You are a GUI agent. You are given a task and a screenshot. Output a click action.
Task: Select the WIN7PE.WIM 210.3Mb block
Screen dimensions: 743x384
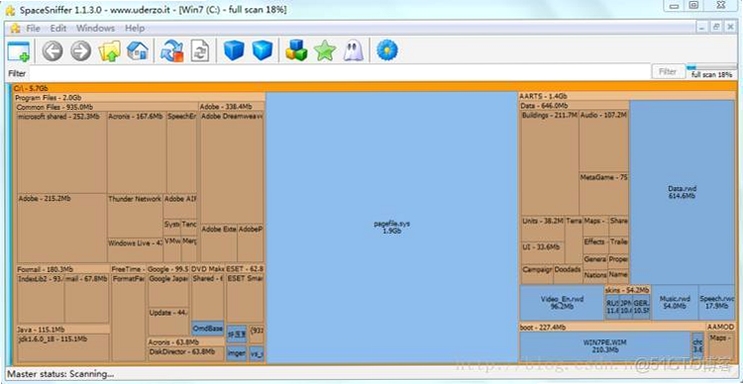click(x=605, y=347)
